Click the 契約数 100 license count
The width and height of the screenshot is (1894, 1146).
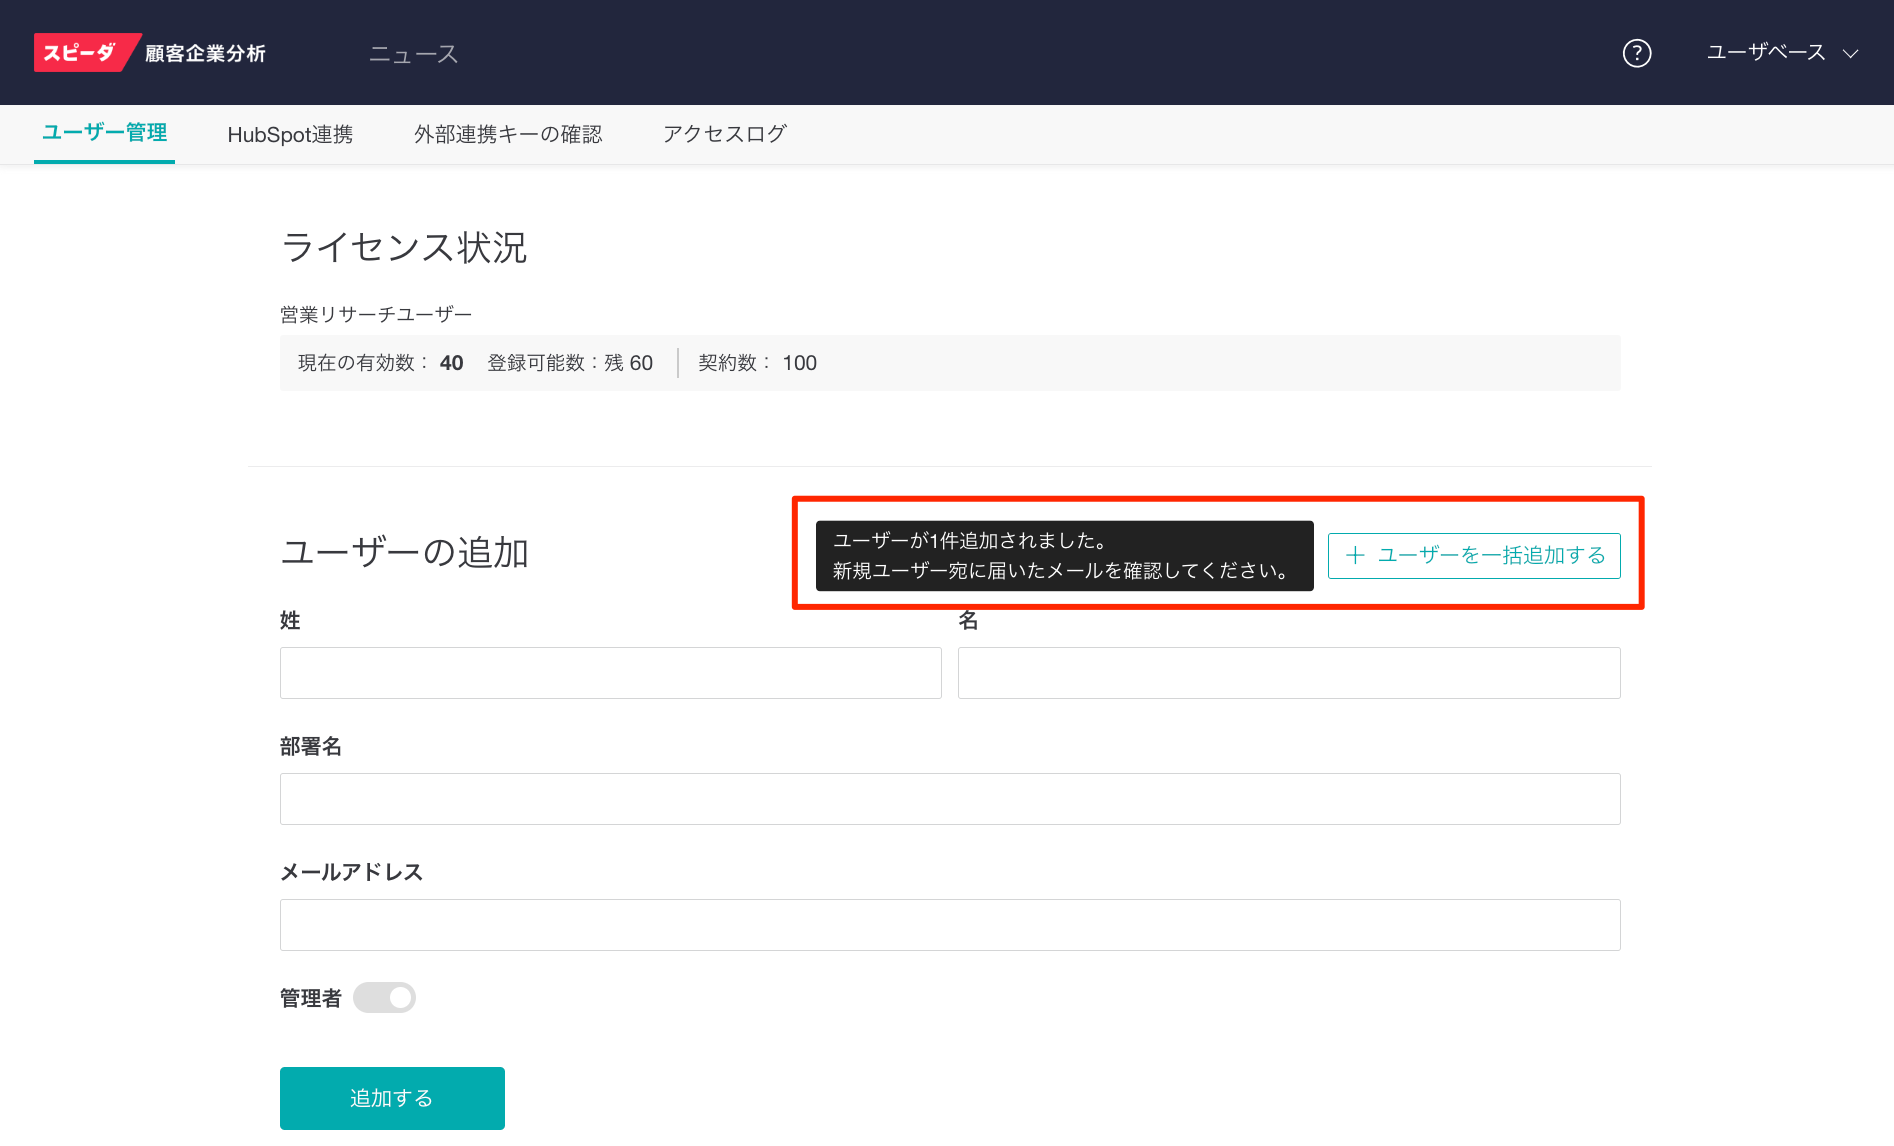pyautogui.click(x=757, y=363)
